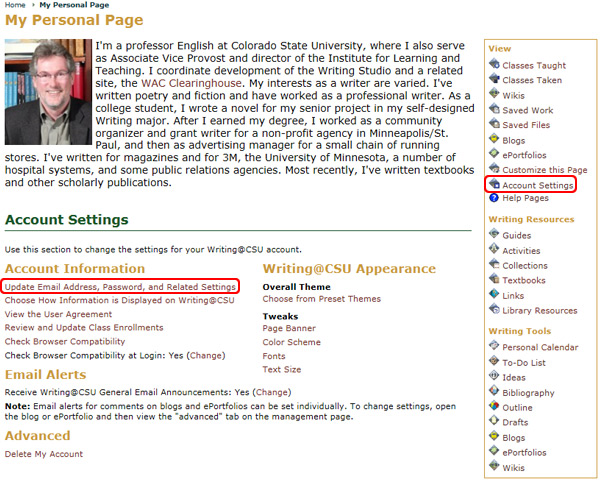Open Choose from Preset Themes
This screenshot has height=482, width=600.
[x=321, y=299]
